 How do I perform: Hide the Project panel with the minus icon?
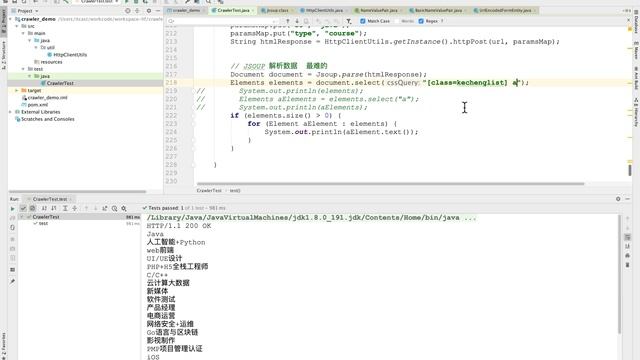tap(158, 11)
